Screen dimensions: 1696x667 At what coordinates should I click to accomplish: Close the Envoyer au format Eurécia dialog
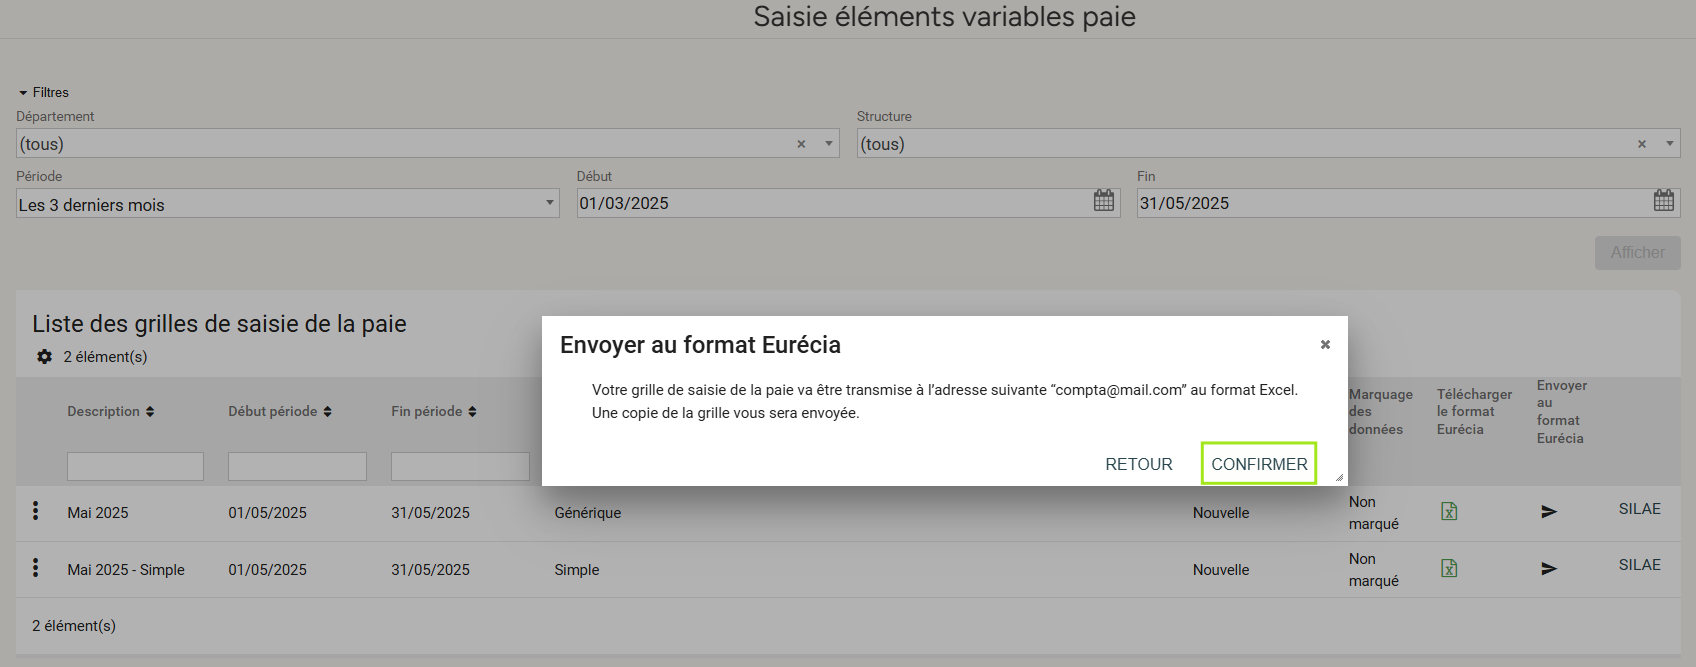pyautogui.click(x=1325, y=344)
